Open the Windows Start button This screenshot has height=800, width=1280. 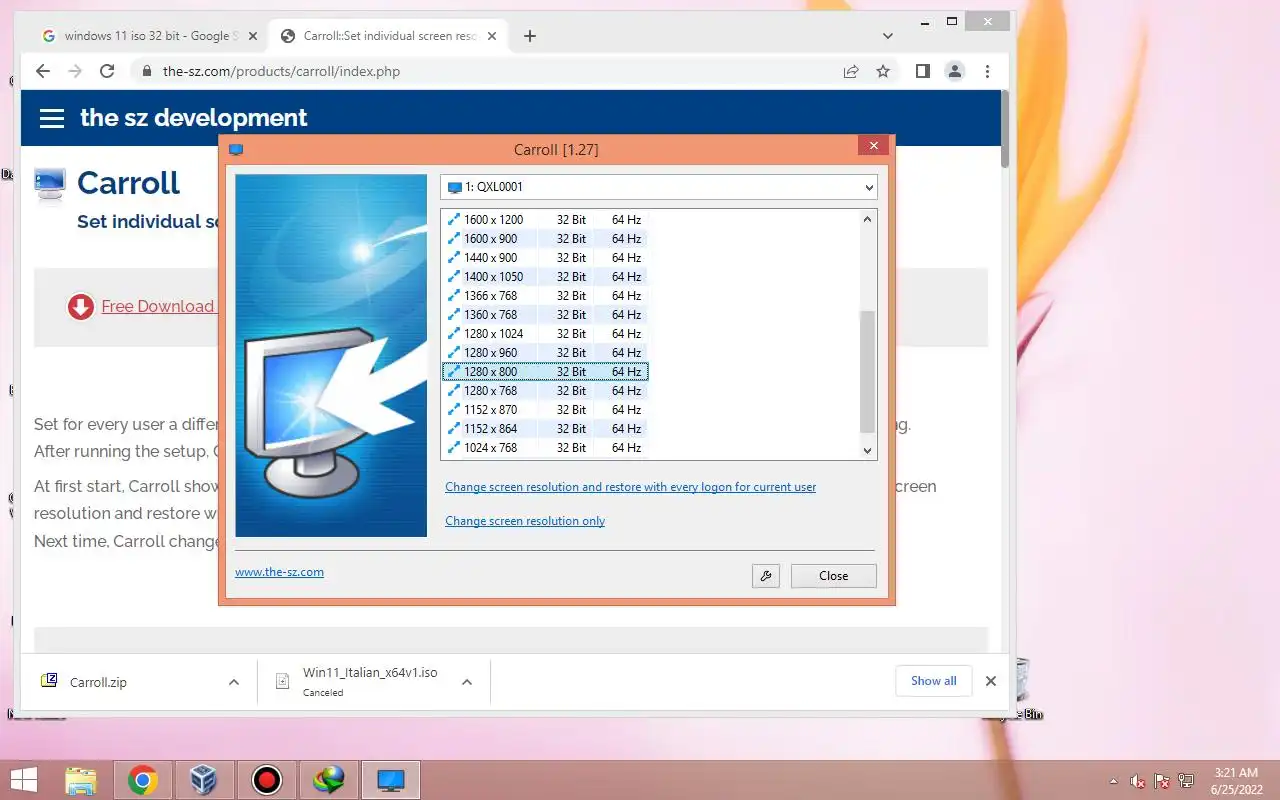[x=25, y=780]
